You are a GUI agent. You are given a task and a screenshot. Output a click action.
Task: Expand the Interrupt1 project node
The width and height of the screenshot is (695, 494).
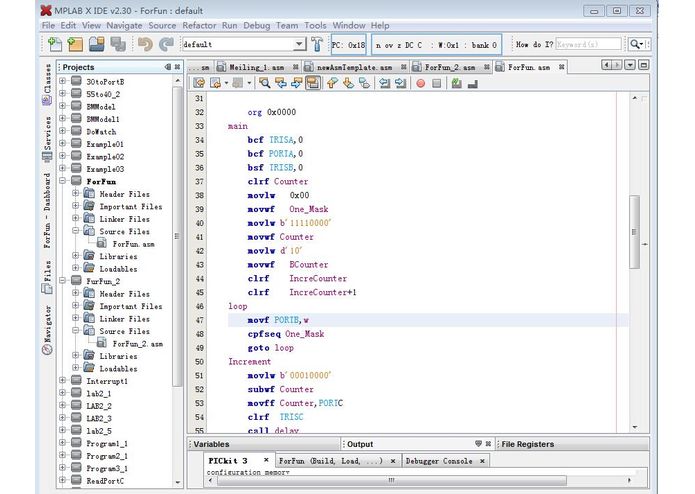62,380
